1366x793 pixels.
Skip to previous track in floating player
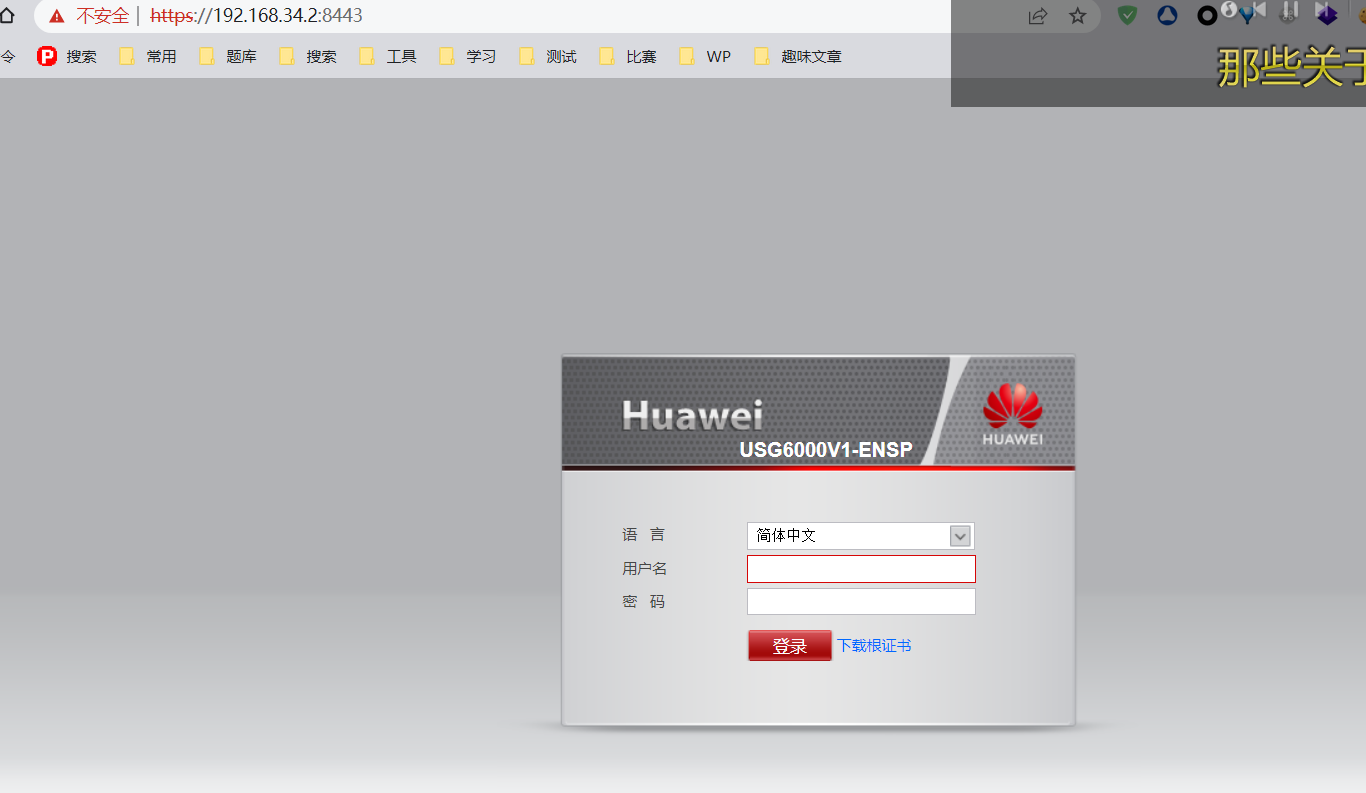point(1259,10)
